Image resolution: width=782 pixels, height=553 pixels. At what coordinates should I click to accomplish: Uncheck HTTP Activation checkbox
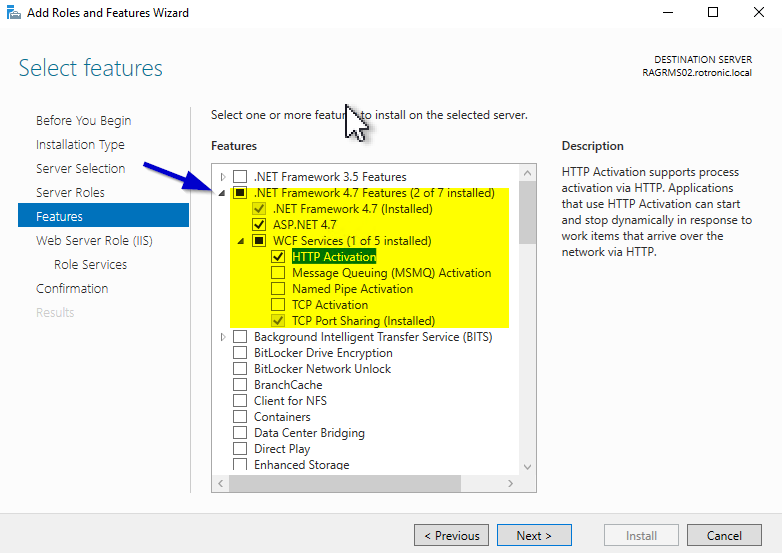point(278,256)
